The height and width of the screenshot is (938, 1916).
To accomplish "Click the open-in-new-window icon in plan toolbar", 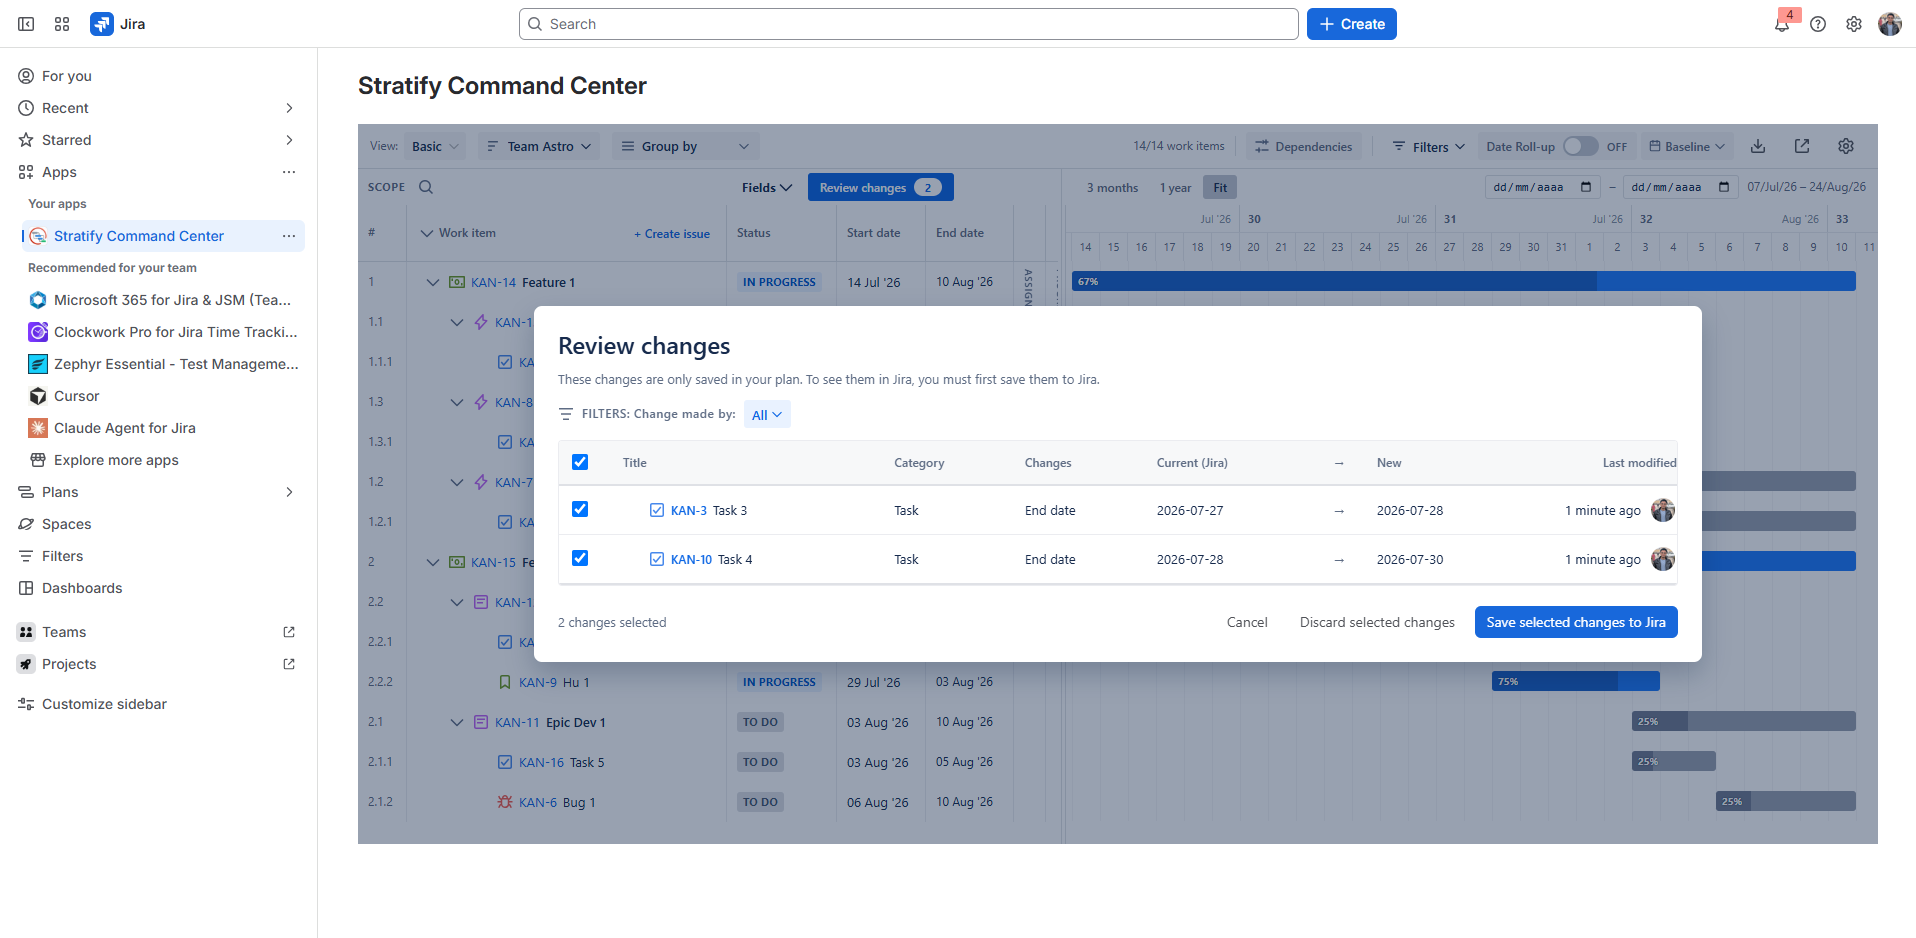I will point(1802,146).
